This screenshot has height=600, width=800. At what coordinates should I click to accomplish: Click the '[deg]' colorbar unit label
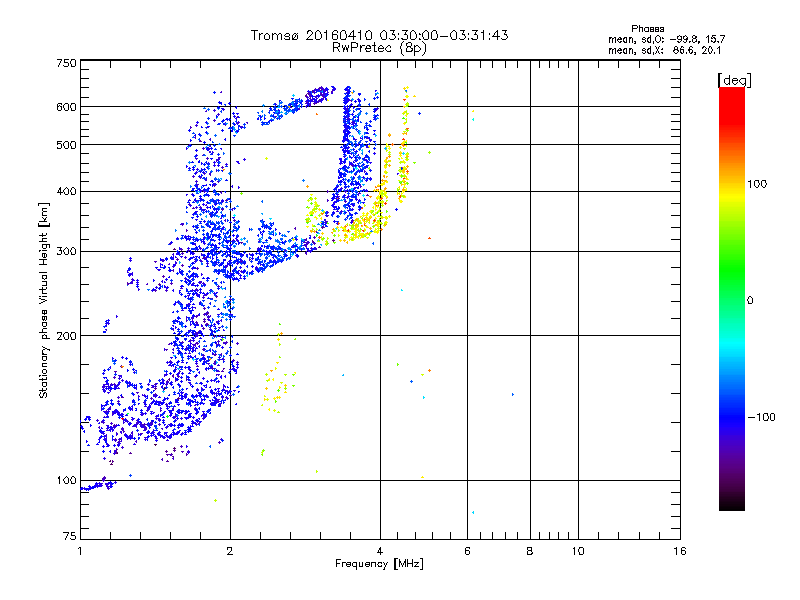click(734, 80)
